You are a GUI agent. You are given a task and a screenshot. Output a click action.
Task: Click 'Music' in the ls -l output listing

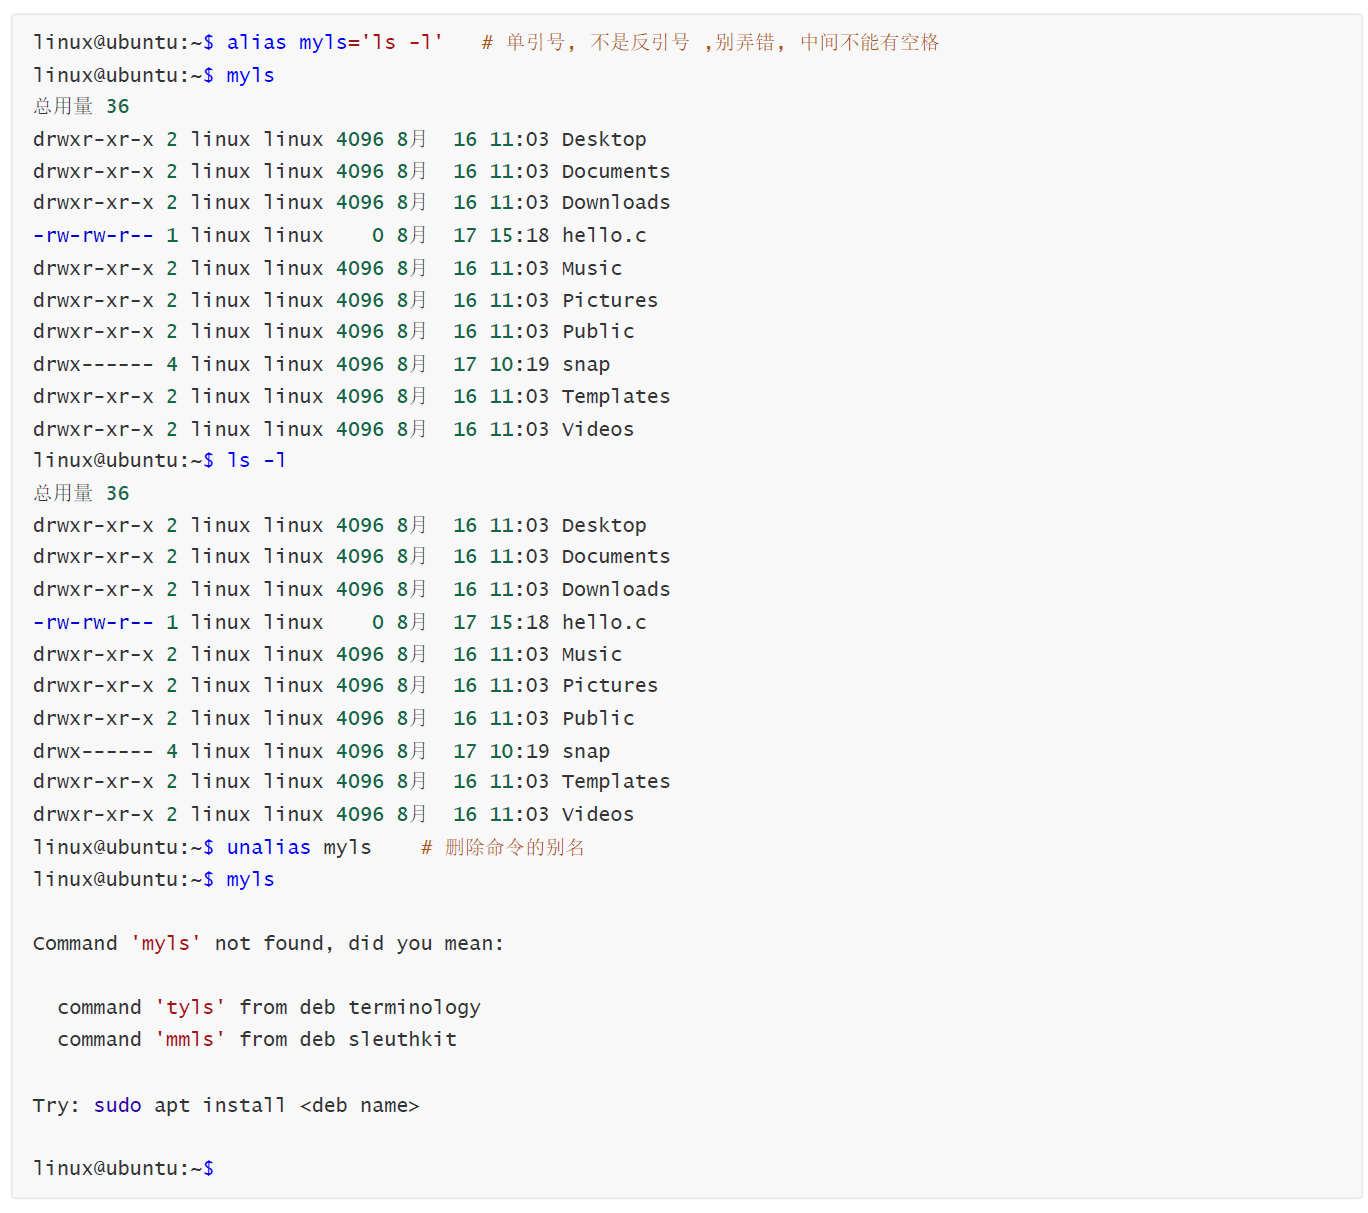coord(592,654)
